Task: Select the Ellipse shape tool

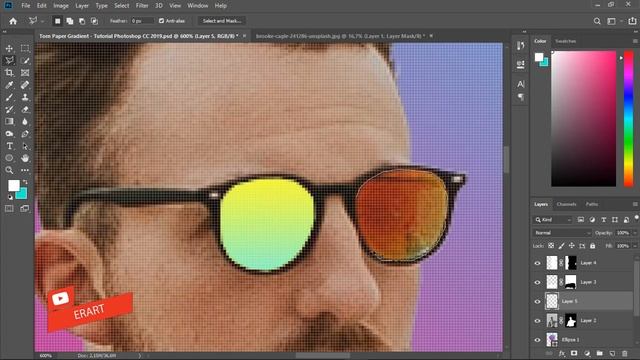Action: coord(9,158)
